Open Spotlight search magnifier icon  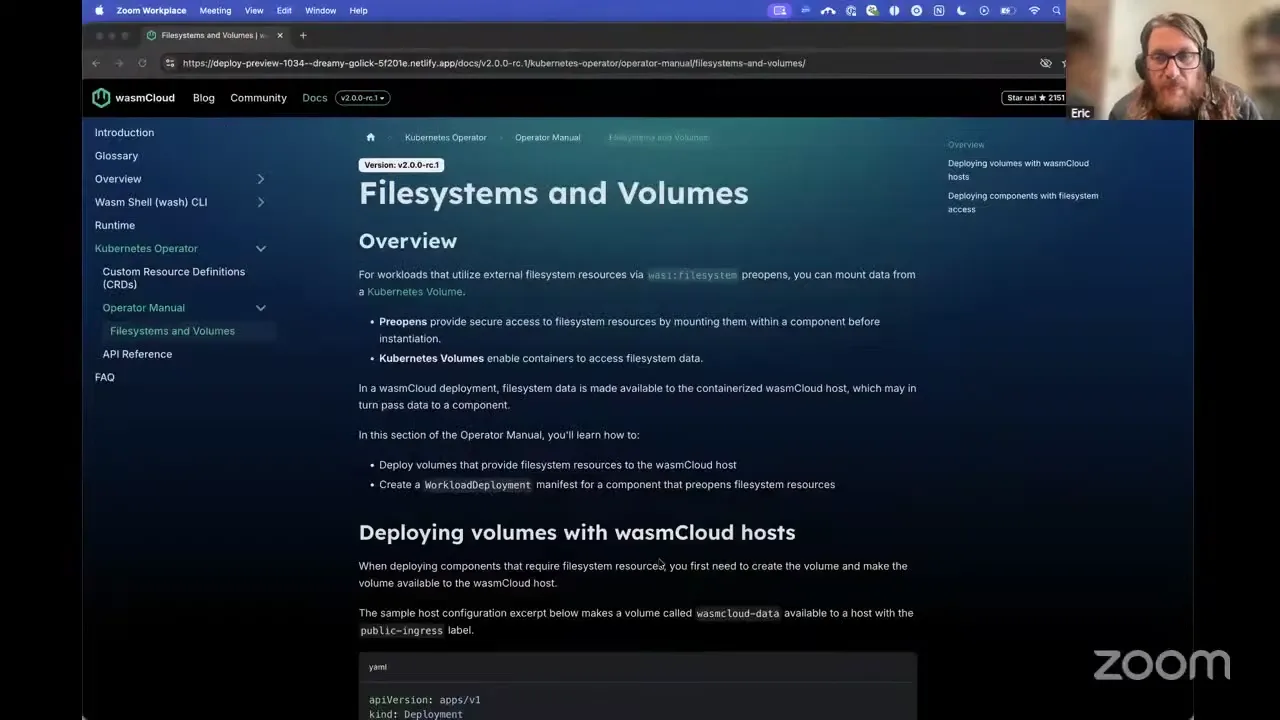pos(1056,10)
